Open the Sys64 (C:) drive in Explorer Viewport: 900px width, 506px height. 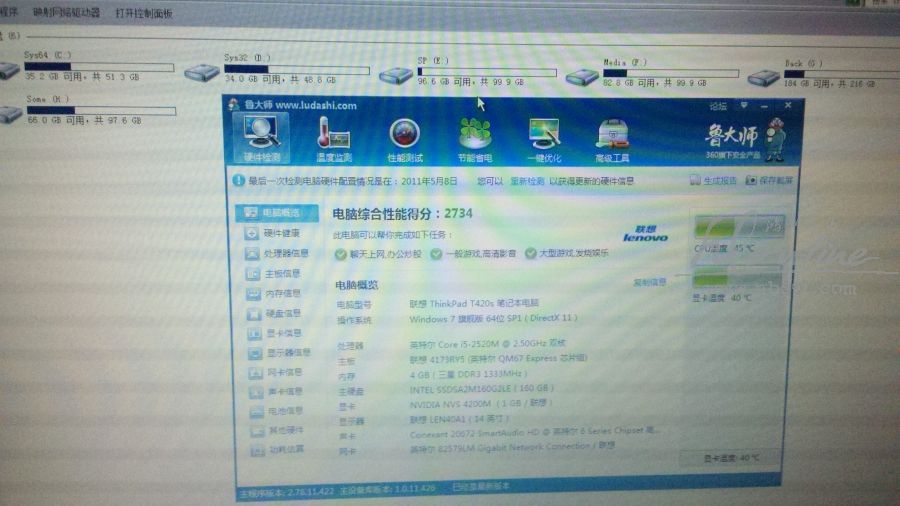click(86, 65)
